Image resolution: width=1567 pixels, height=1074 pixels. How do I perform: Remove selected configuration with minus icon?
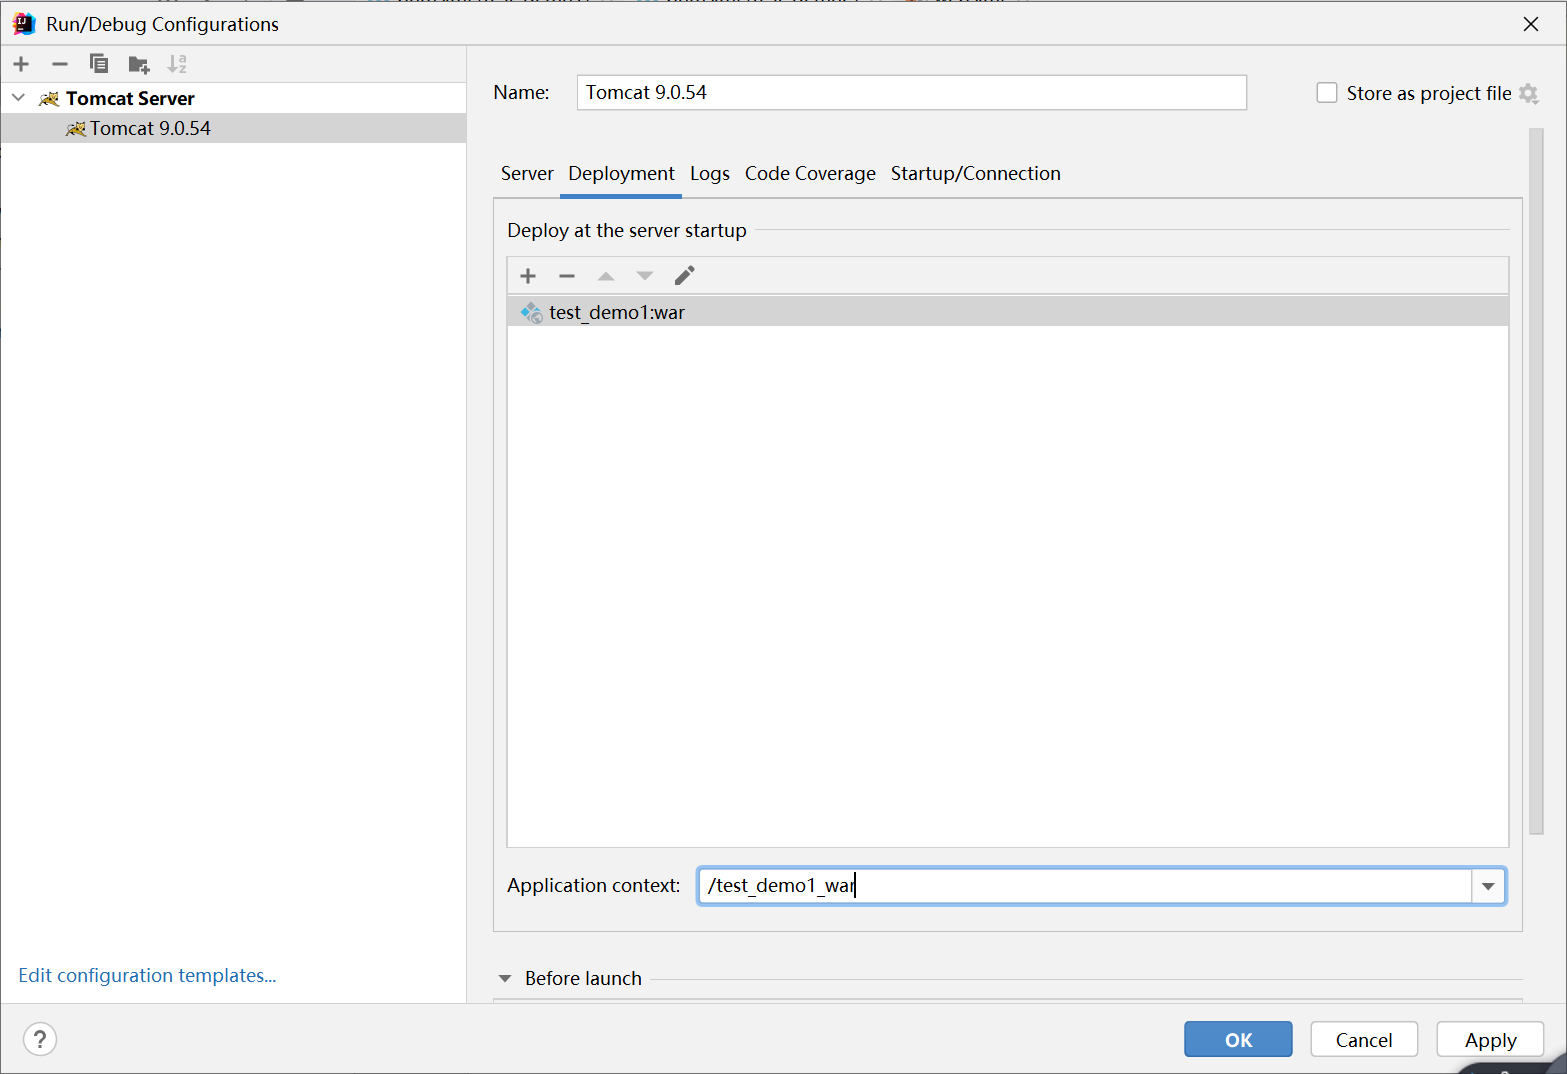pos(60,64)
